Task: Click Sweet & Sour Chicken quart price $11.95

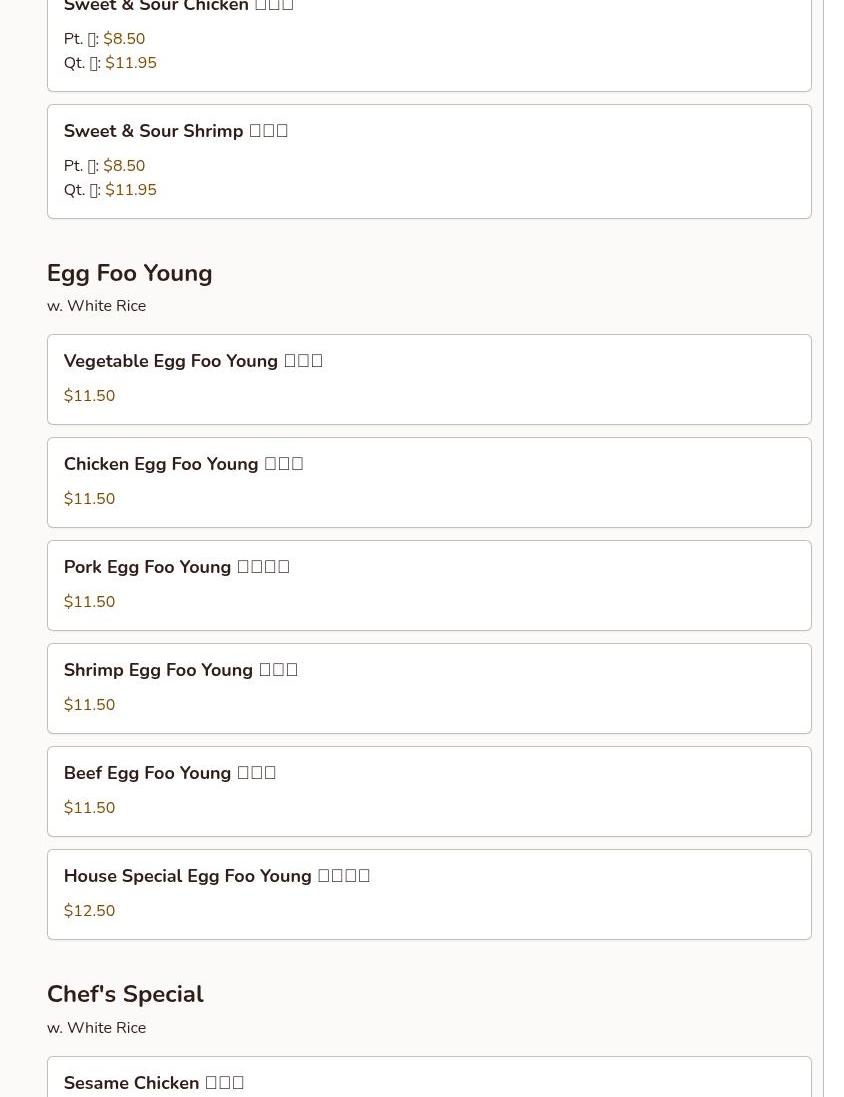Action: (x=131, y=63)
